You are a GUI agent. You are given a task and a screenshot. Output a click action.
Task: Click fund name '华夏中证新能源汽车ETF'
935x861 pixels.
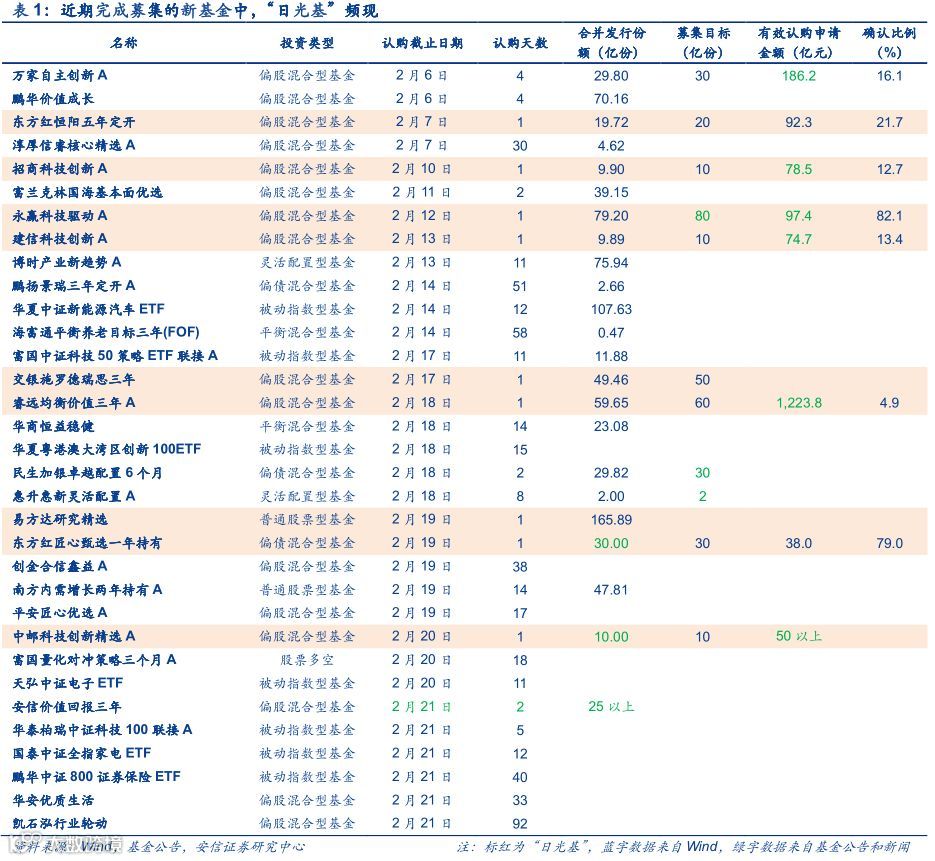(x=88, y=309)
